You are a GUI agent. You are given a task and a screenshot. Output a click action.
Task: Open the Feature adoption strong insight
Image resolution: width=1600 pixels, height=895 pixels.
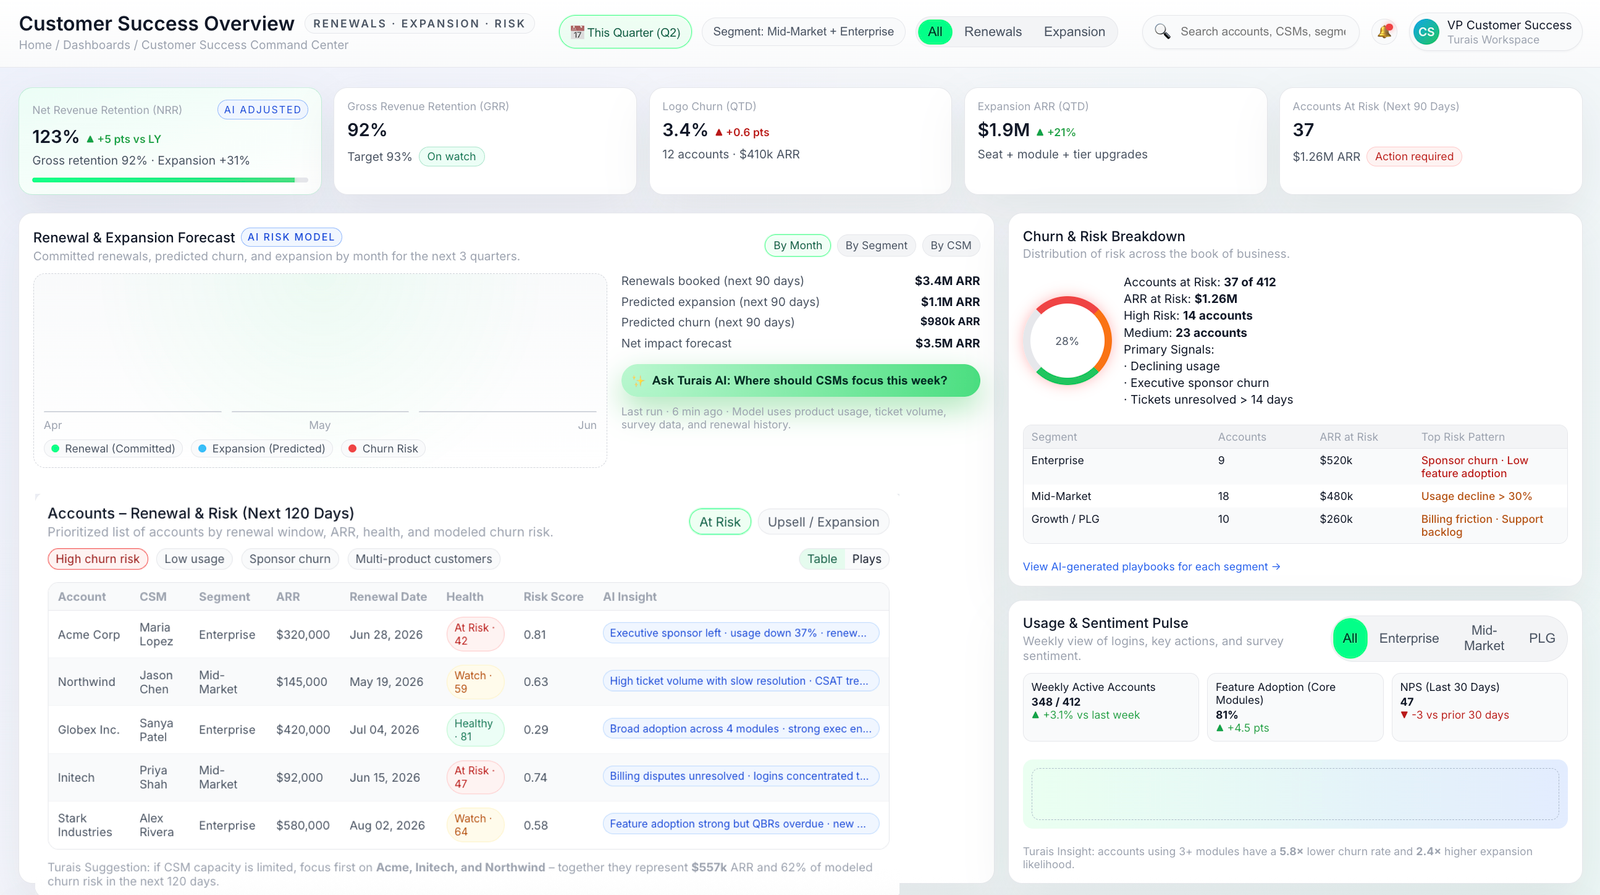(x=741, y=824)
